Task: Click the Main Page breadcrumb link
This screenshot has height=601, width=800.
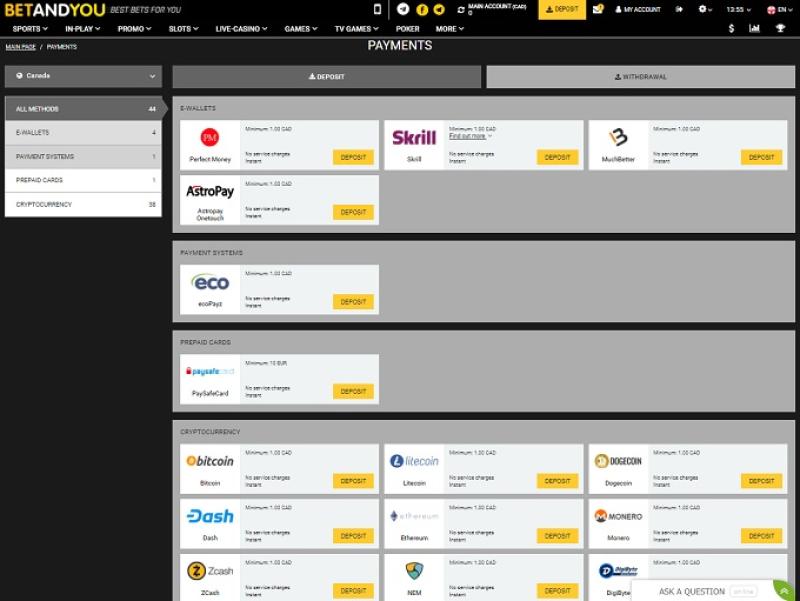Action: click(20, 47)
